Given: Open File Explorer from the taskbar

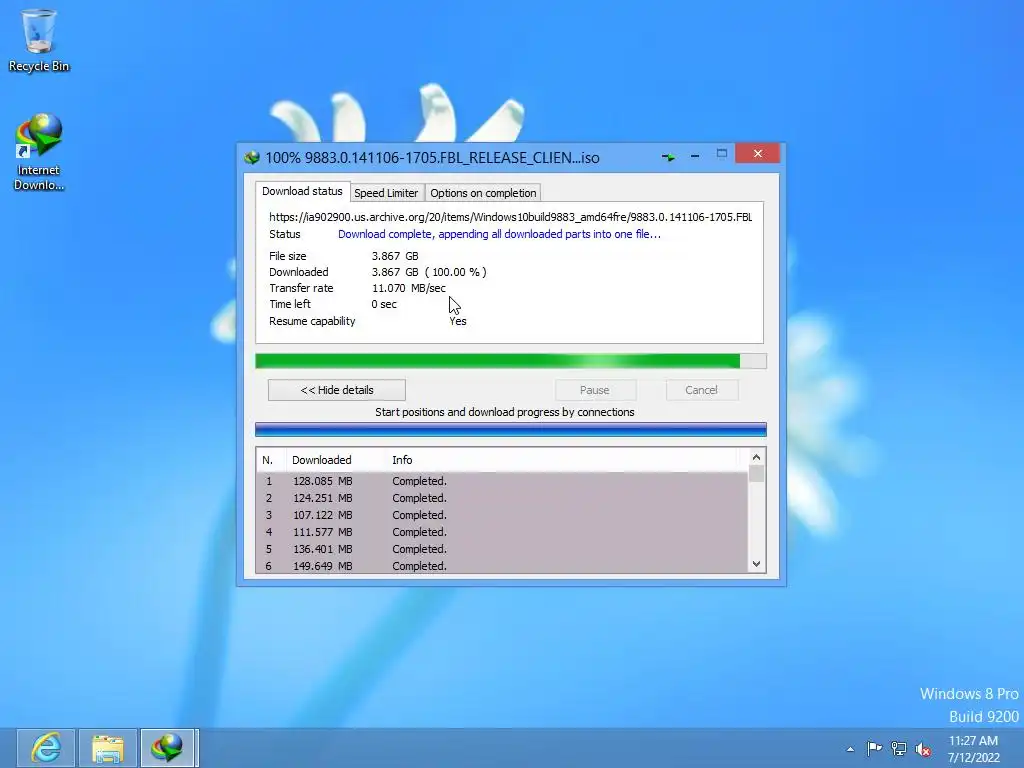Looking at the screenshot, I should tap(108, 748).
